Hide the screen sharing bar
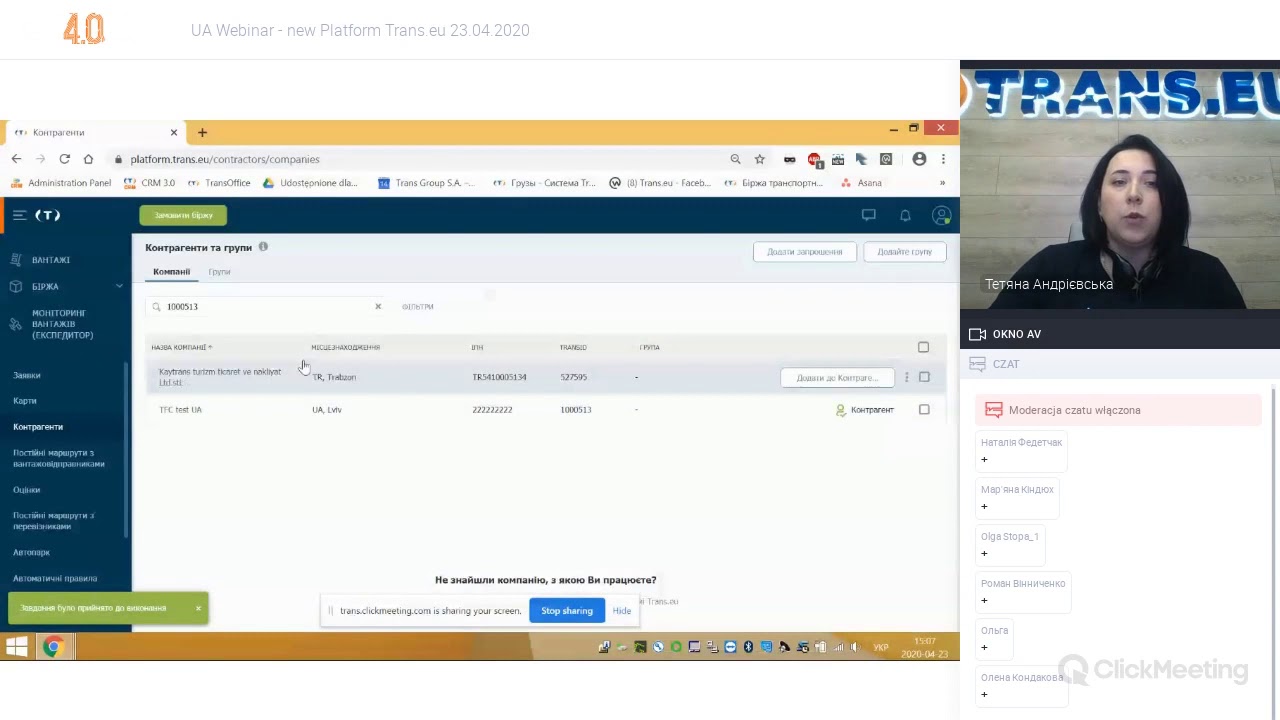This screenshot has height=720, width=1280. (x=622, y=611)
